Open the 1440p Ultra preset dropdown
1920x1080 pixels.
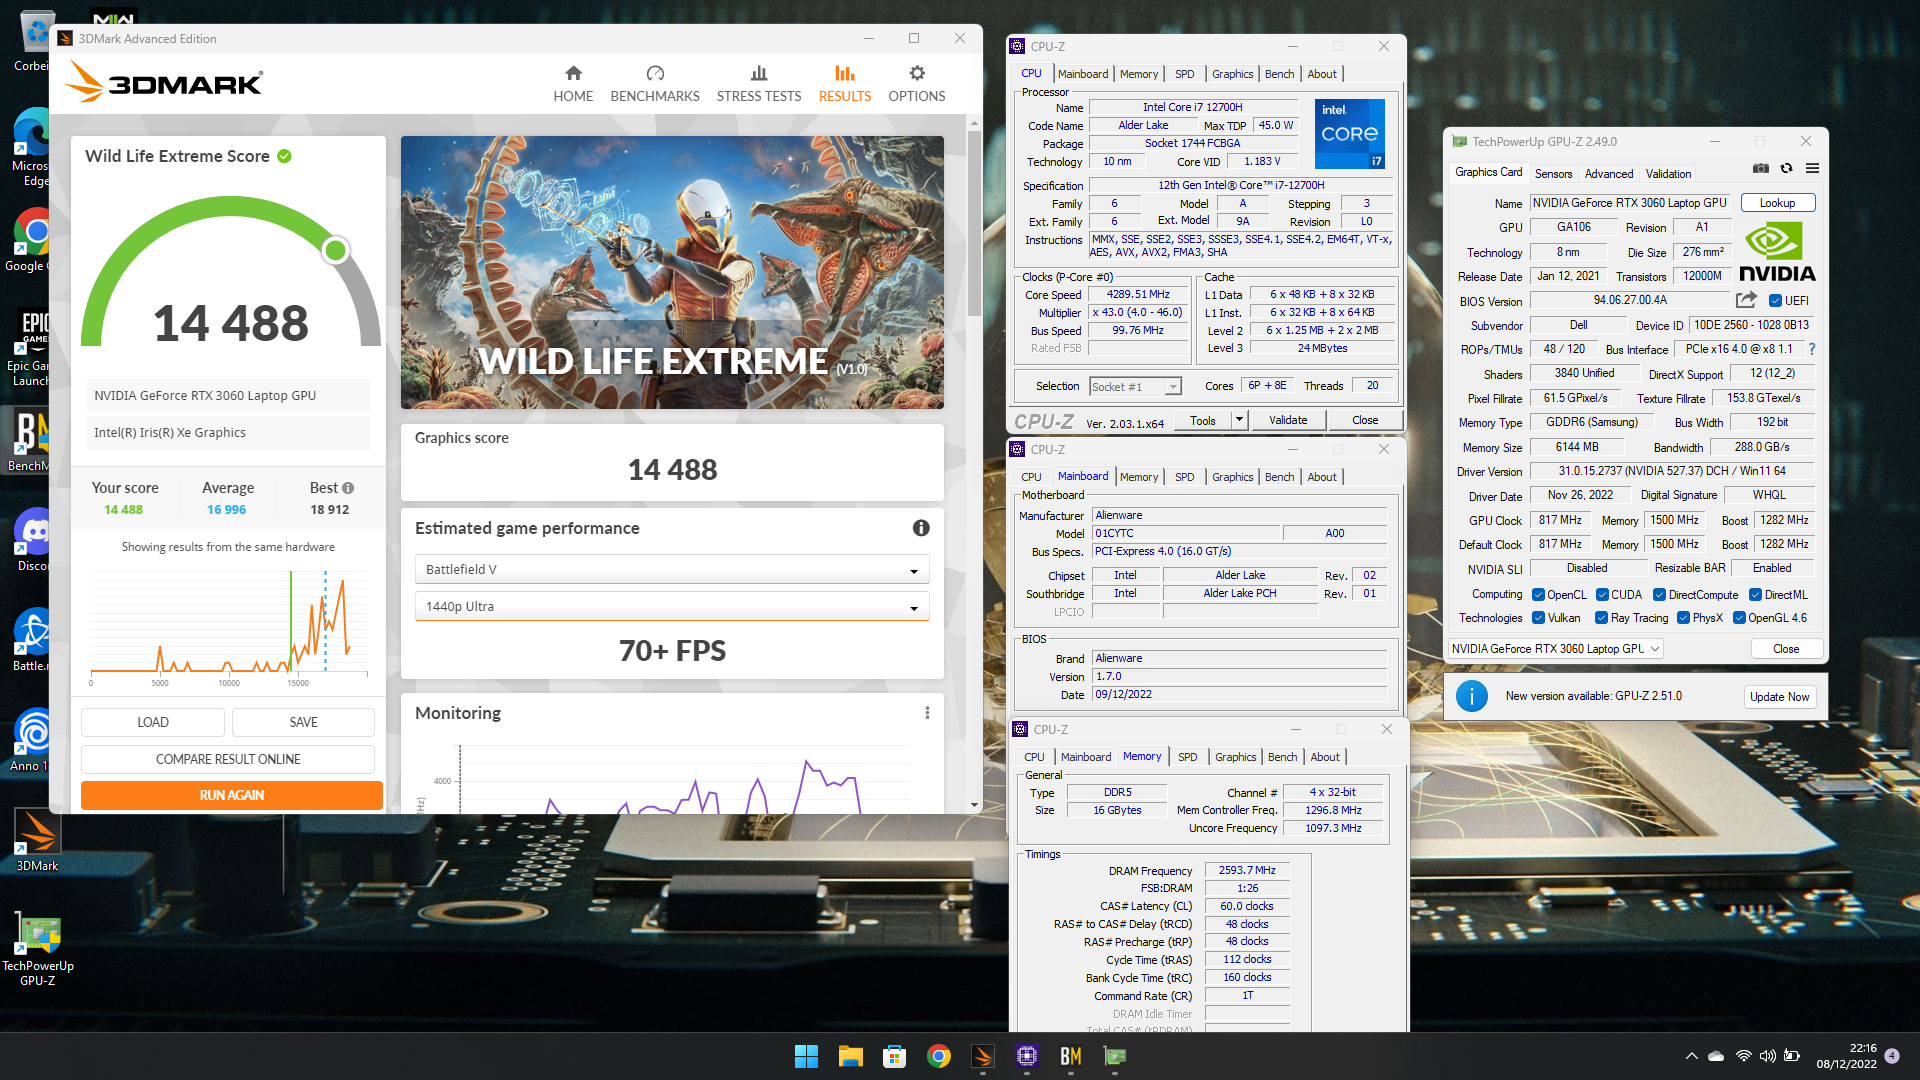click(x=672, y=606)
